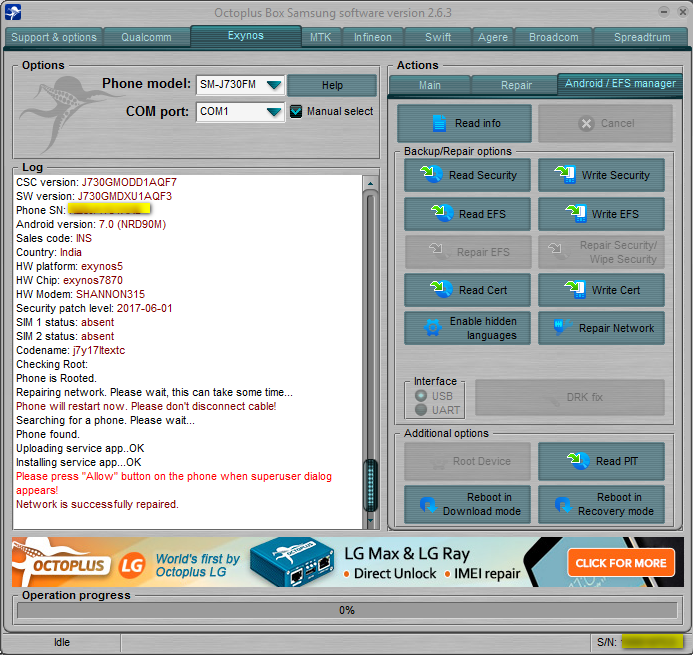693x655 pixels.
Task: Click the 'Codename: j7y17ltextc' log line
Action: click(x=71, y=350)
